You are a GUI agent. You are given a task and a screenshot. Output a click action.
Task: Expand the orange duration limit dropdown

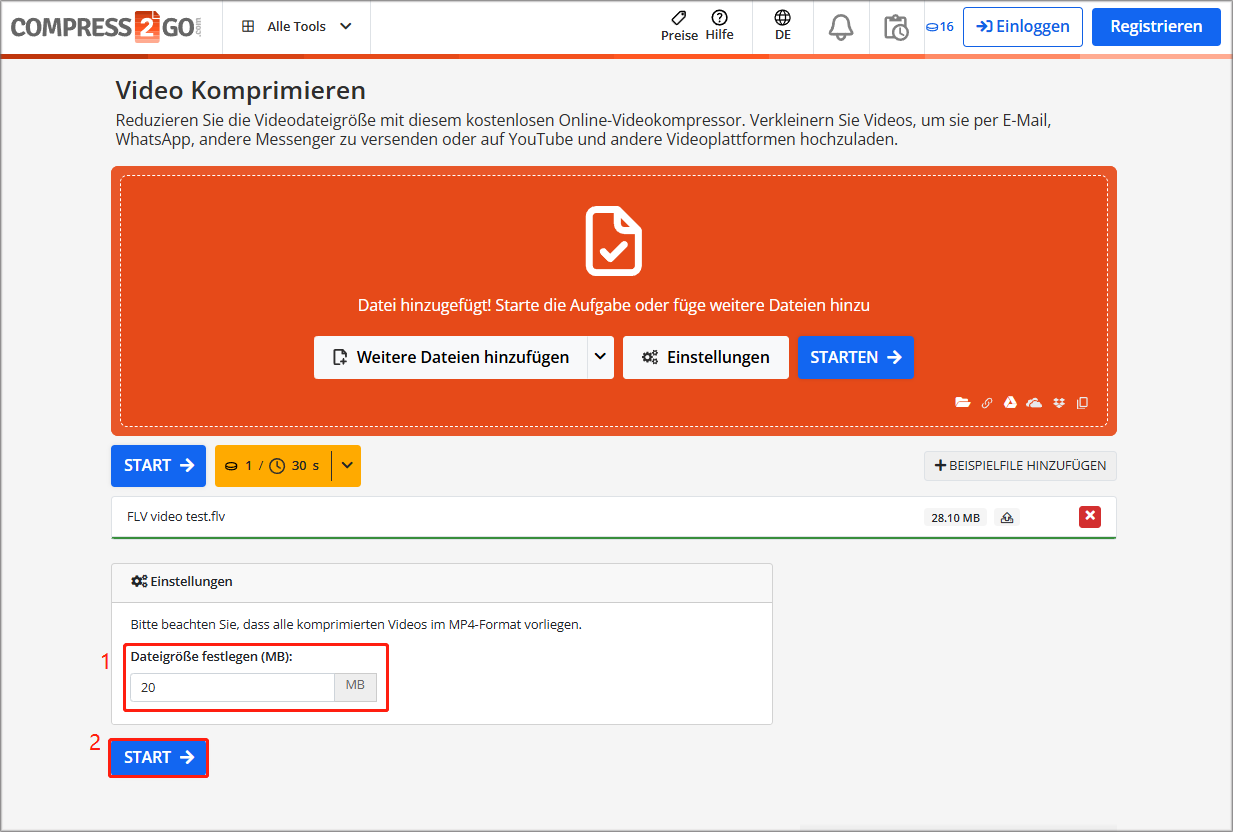point(346,465)
